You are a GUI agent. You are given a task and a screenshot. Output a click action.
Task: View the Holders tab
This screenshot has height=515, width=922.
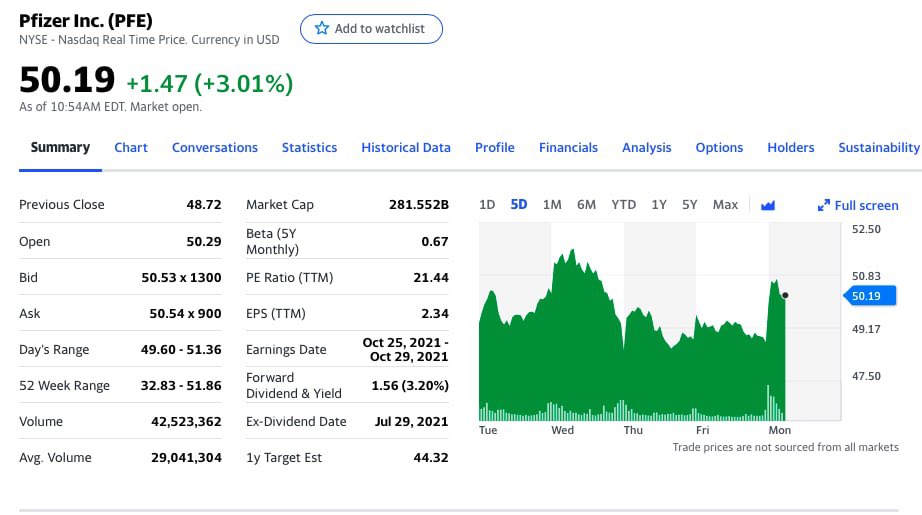point(790,148)
